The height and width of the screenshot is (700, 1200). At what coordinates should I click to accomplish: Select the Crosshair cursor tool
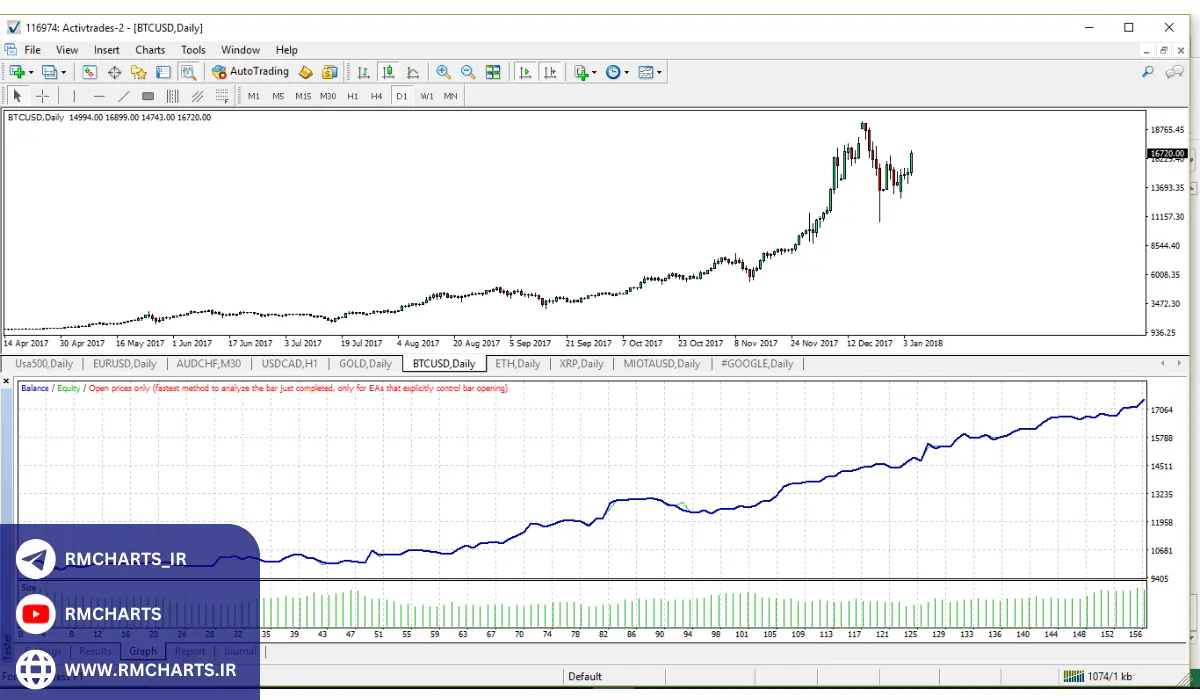pyautogui.click(x=43, y=96)
